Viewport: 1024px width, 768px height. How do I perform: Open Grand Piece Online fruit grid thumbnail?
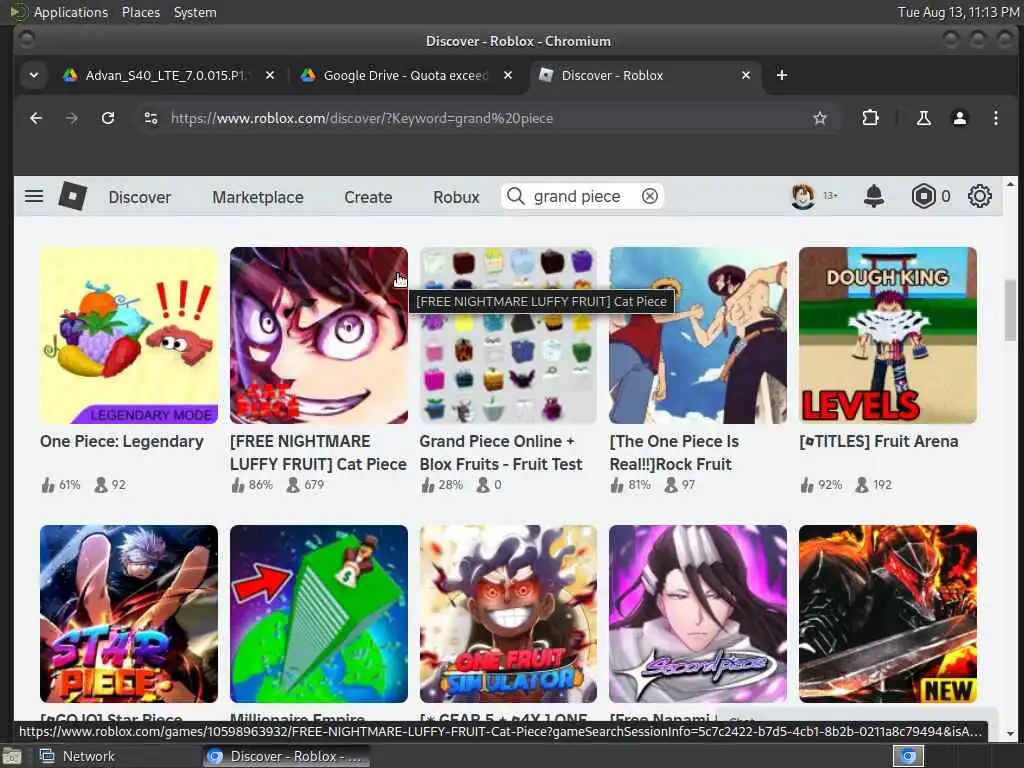[508, 335]
